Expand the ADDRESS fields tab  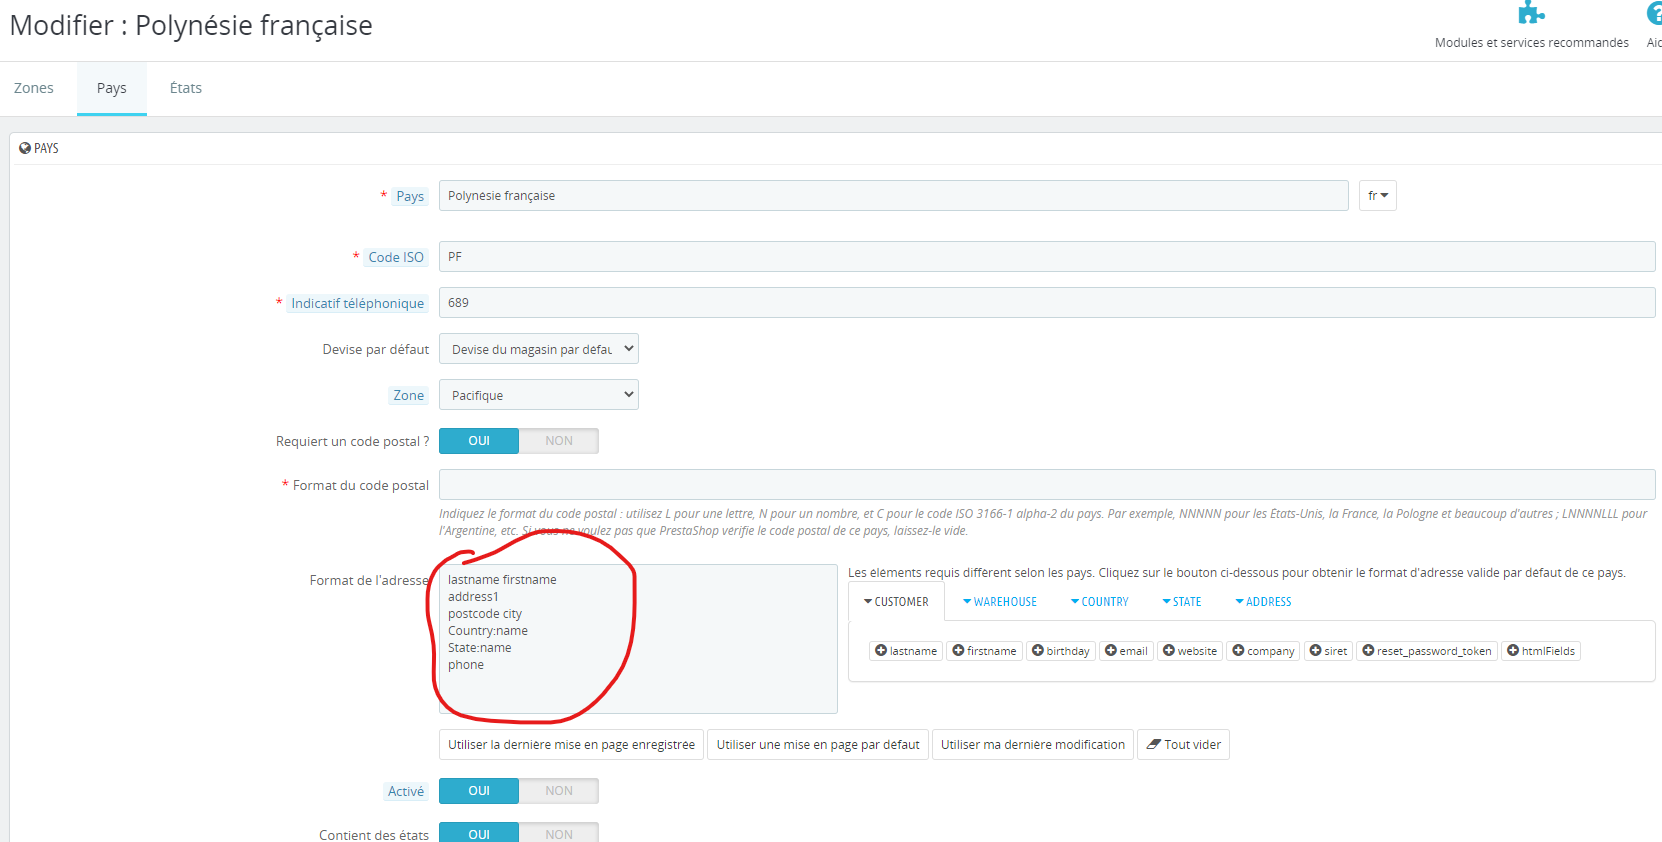(x=1263, y=602)
